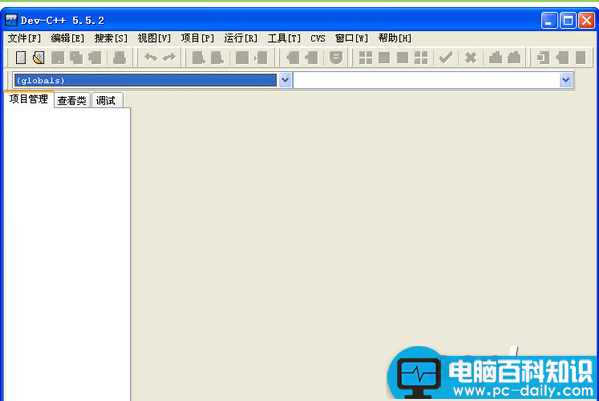The width and height of the screenshot is (599, 401).
Task: Open the 文件[F] menu
Action: pos(24,38)
